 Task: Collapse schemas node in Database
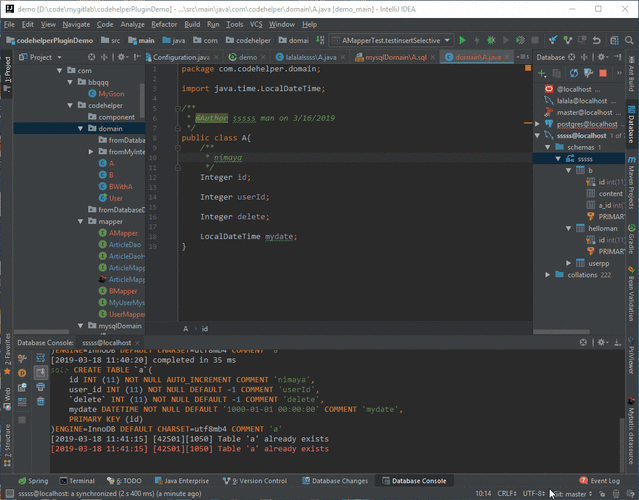point(548,147)
